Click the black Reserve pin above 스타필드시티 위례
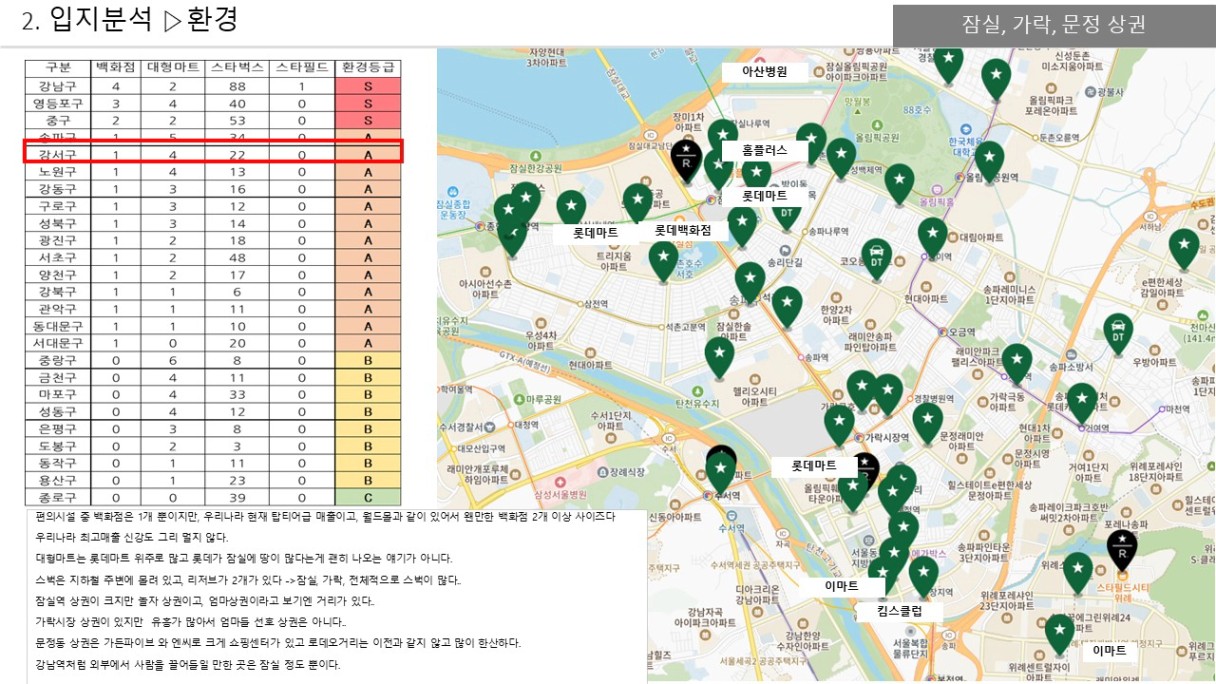The width and height of the screenshot is (1216, 684). [x=1121, y=549]
